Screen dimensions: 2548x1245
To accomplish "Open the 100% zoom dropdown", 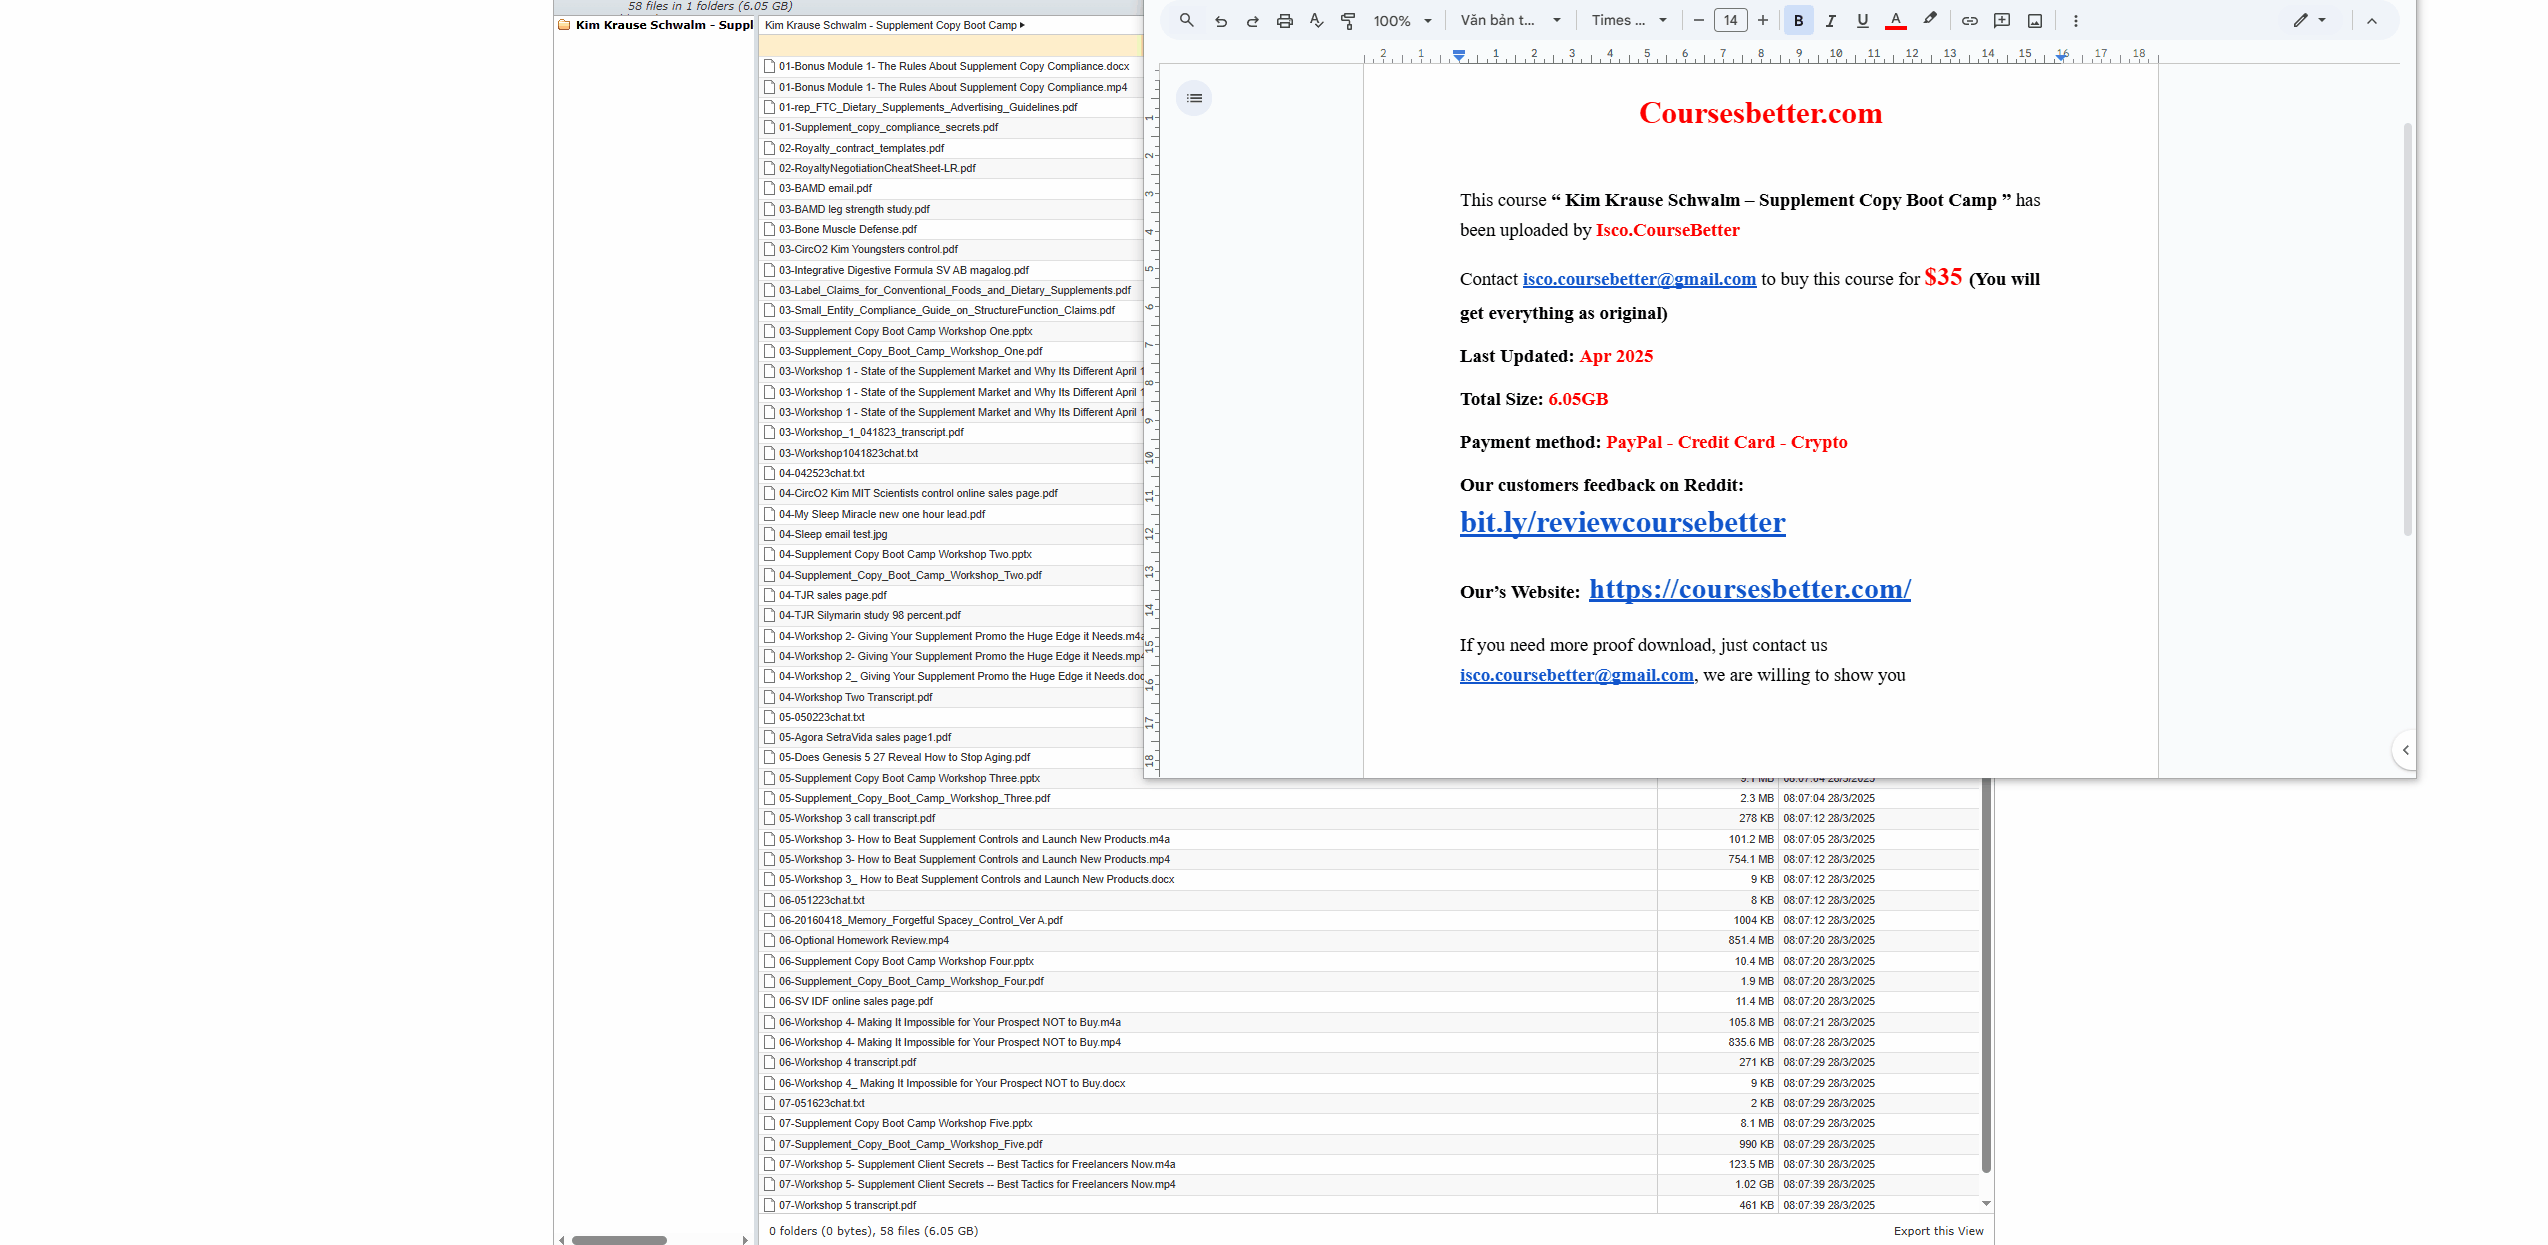I will 1402,20.
